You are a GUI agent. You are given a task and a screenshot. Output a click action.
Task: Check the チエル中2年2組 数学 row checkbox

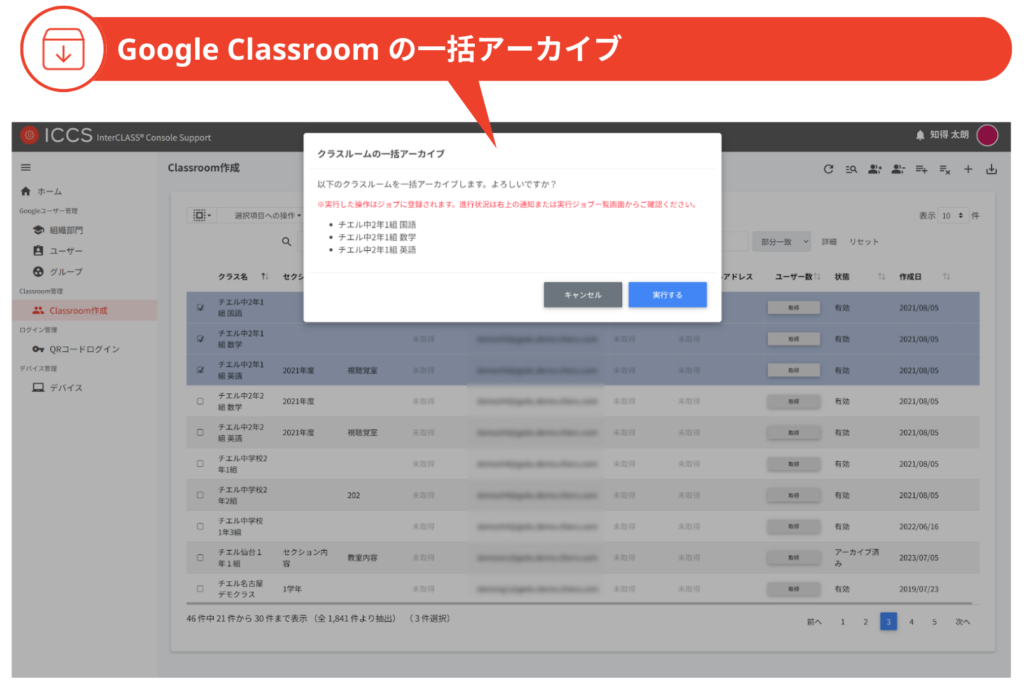click(x=200, y=401)
